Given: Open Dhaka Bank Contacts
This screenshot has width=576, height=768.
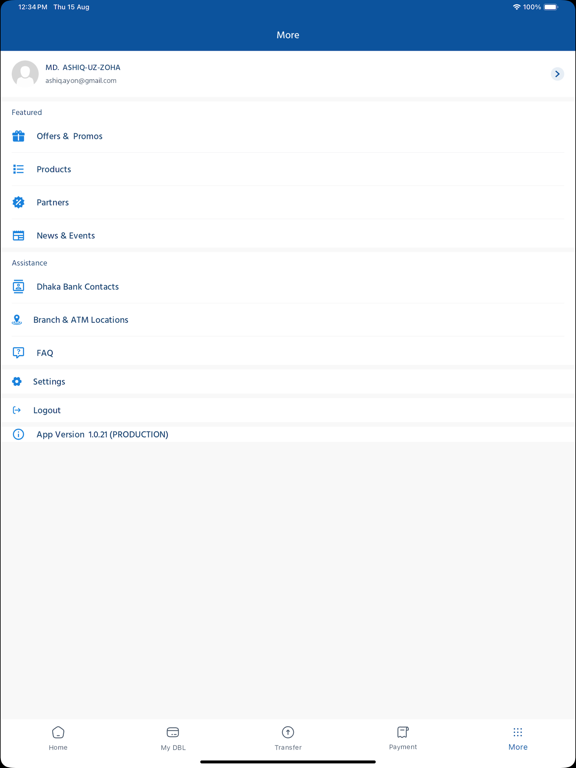Looking at the screenshot, I should pos(288,287).
